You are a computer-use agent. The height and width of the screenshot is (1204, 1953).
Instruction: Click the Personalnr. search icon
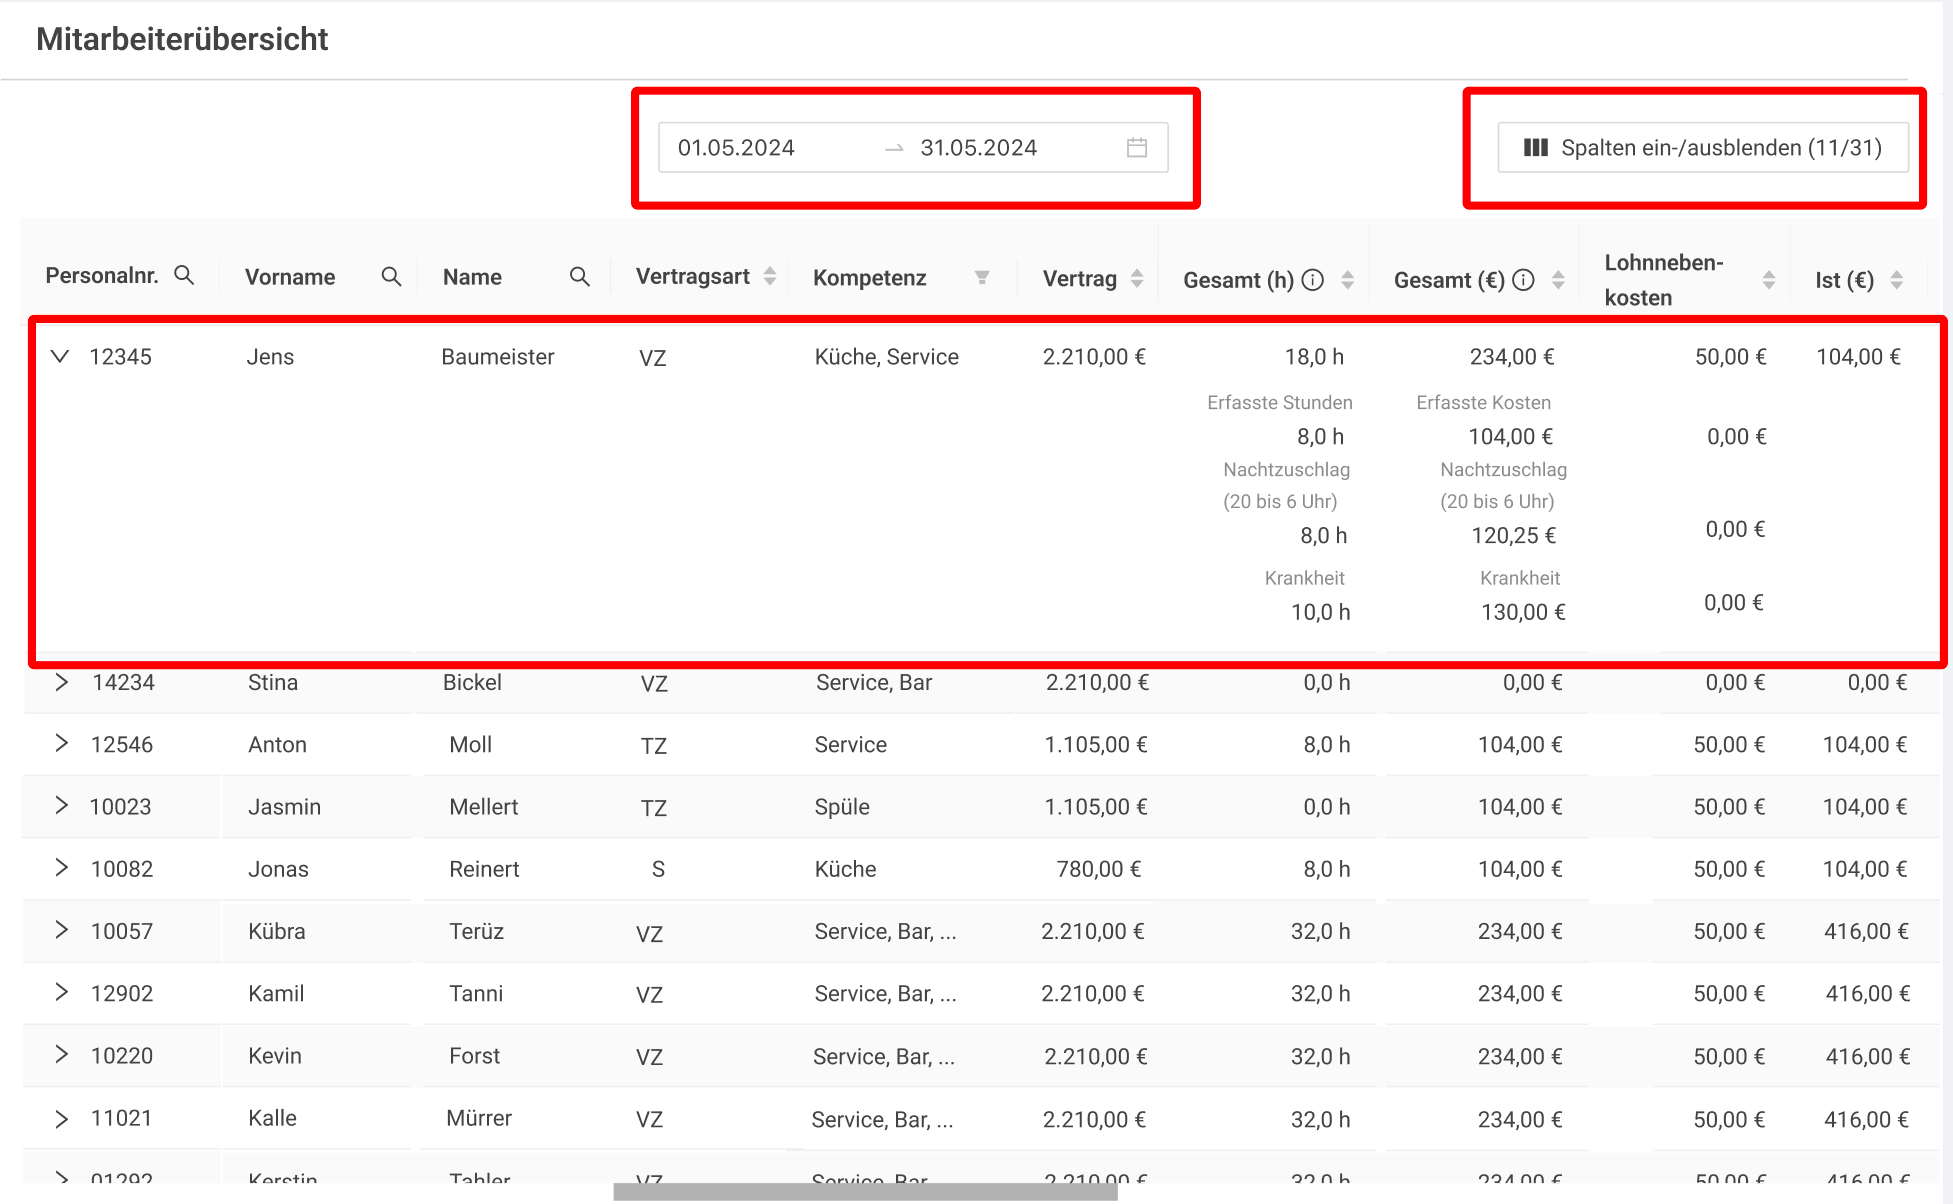click(184, 275)
